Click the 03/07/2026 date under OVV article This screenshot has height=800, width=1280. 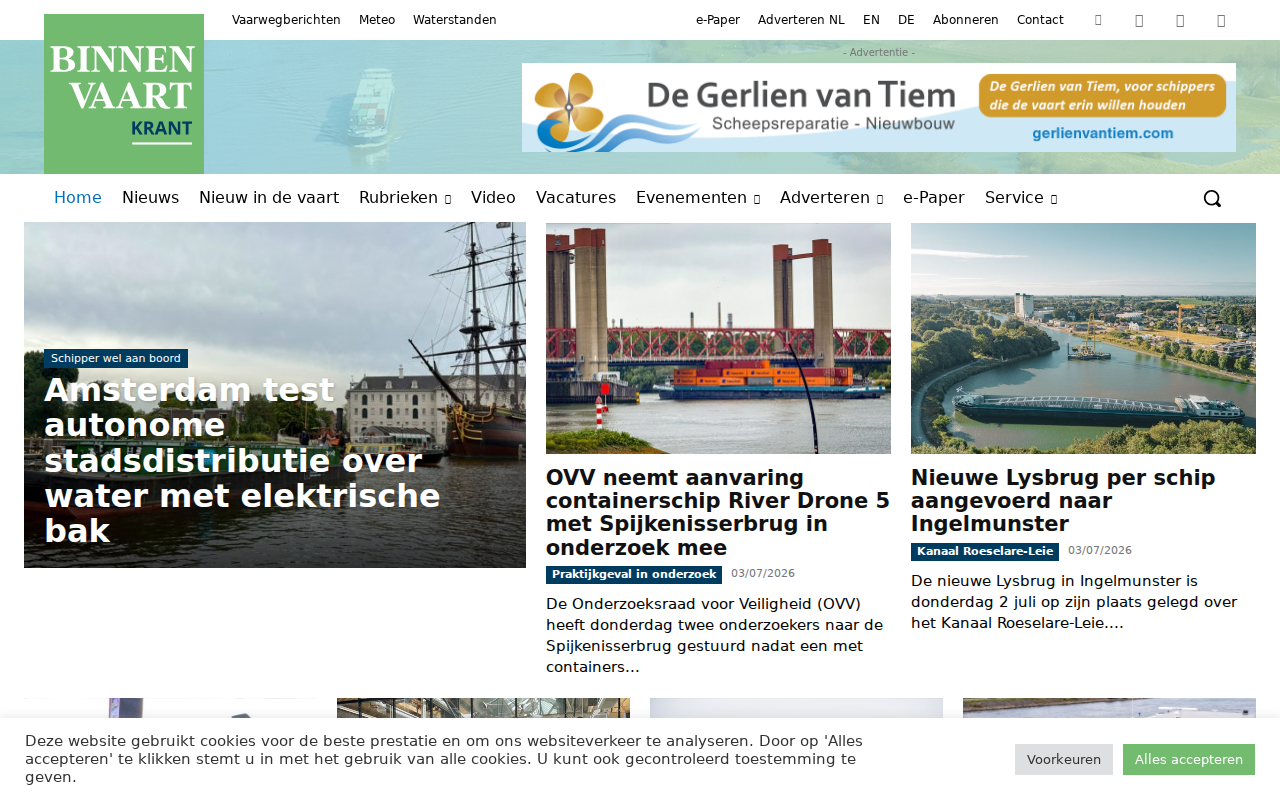pyautogui.click(x=763, y=573)
